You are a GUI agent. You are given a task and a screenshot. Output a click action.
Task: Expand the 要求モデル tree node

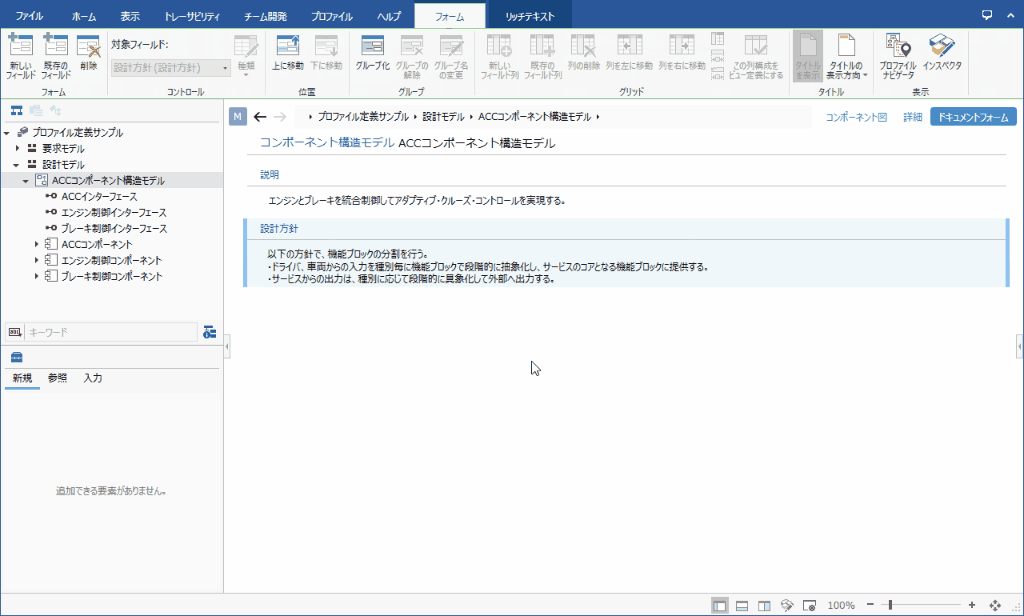17,148
